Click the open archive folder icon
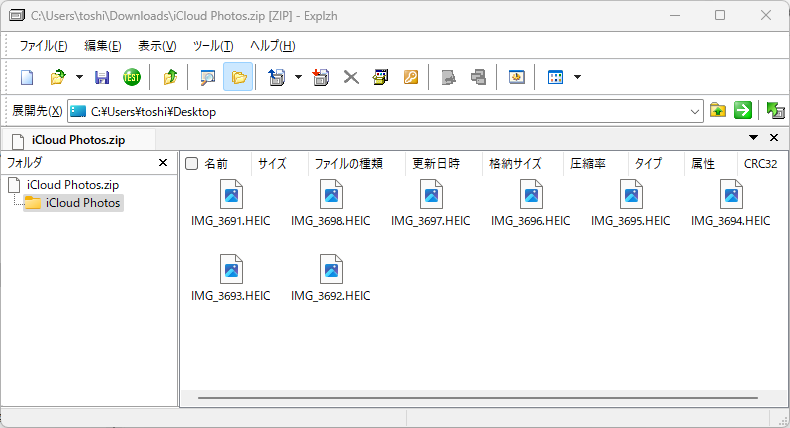 (58, 77)
